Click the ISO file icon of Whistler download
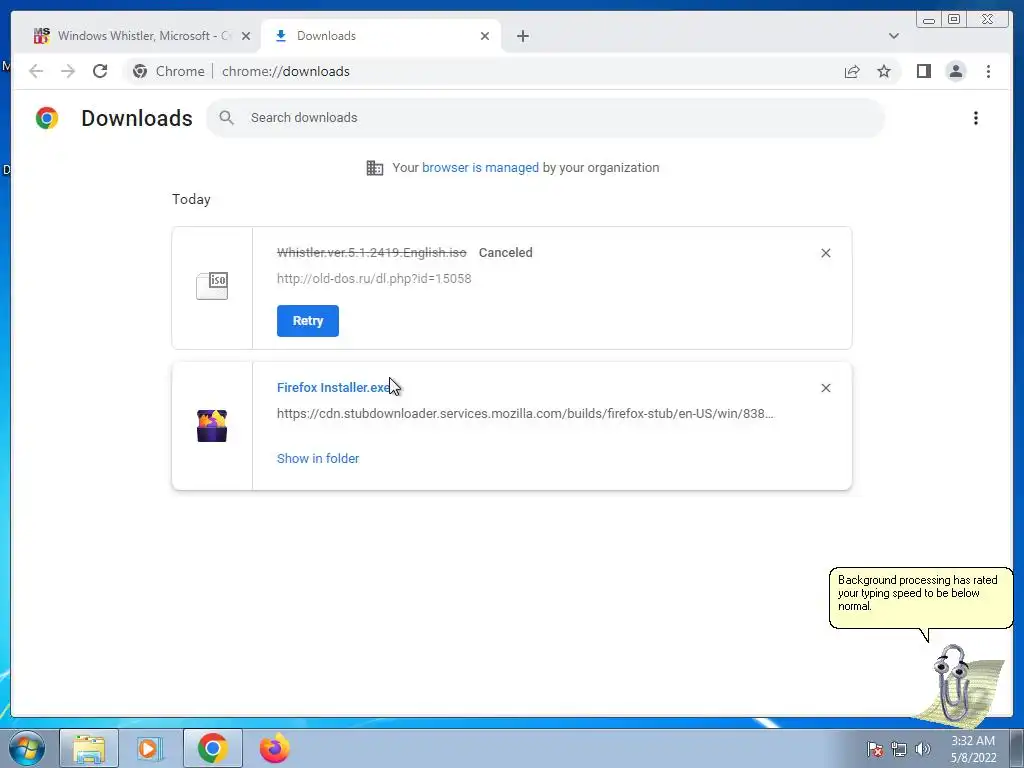Image resolution: width=1024 pixels, height=768 pixels. (212, 286)
